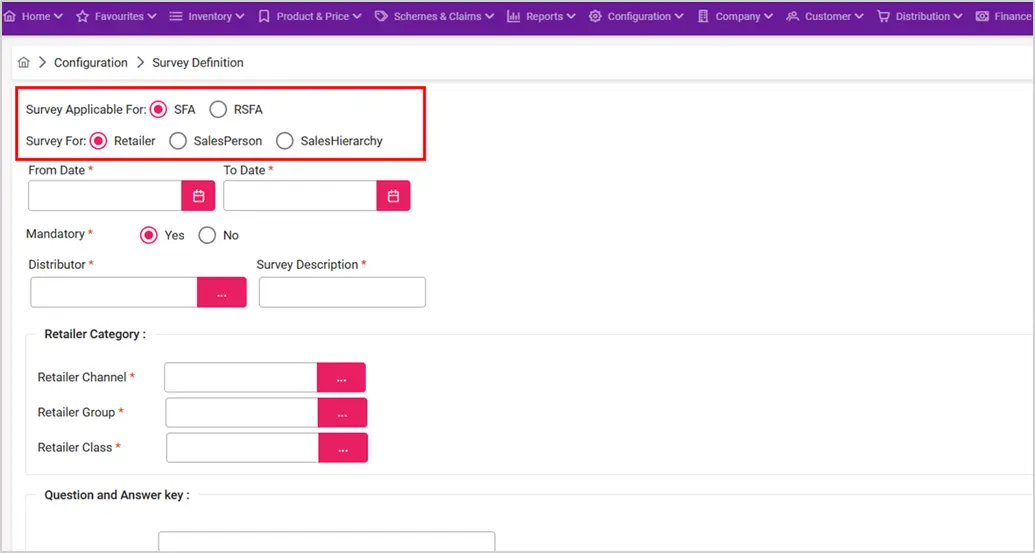This screenshot has width=1035, height=553.
Task: Open the To Date calendar picker
Action: pyautogui.click(x=393, y=196)
